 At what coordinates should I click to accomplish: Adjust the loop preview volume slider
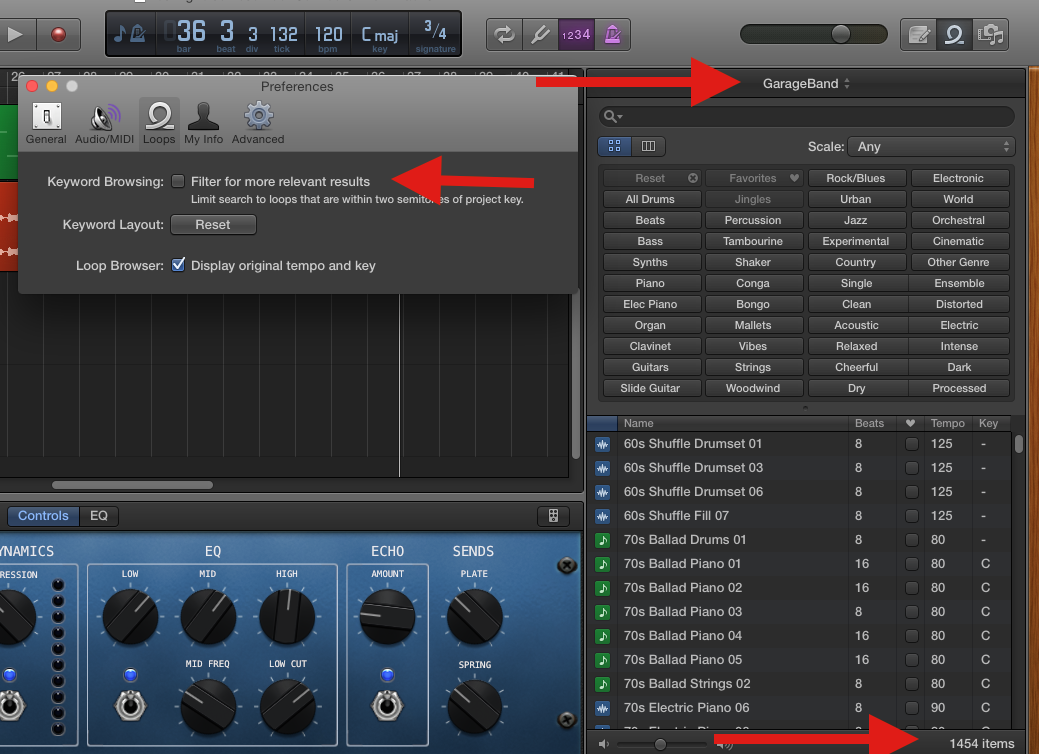click(x=660, y=744)
